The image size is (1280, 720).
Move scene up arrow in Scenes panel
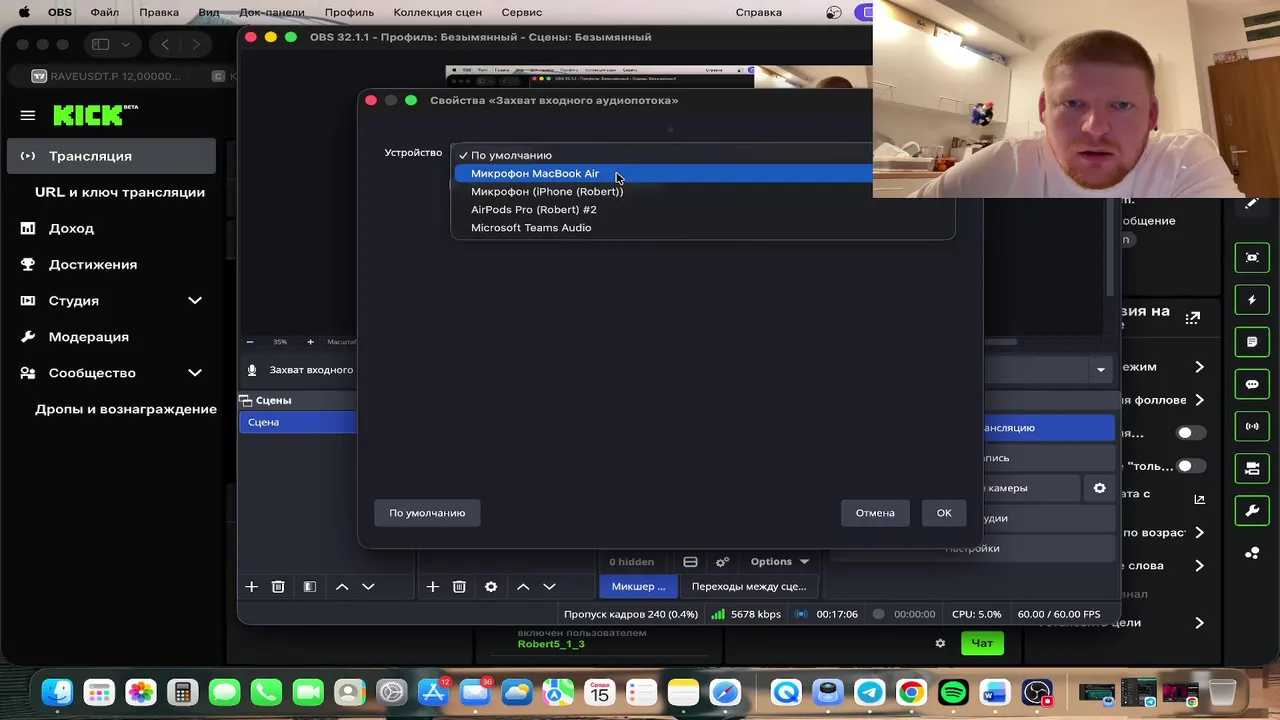pos(342,587)
